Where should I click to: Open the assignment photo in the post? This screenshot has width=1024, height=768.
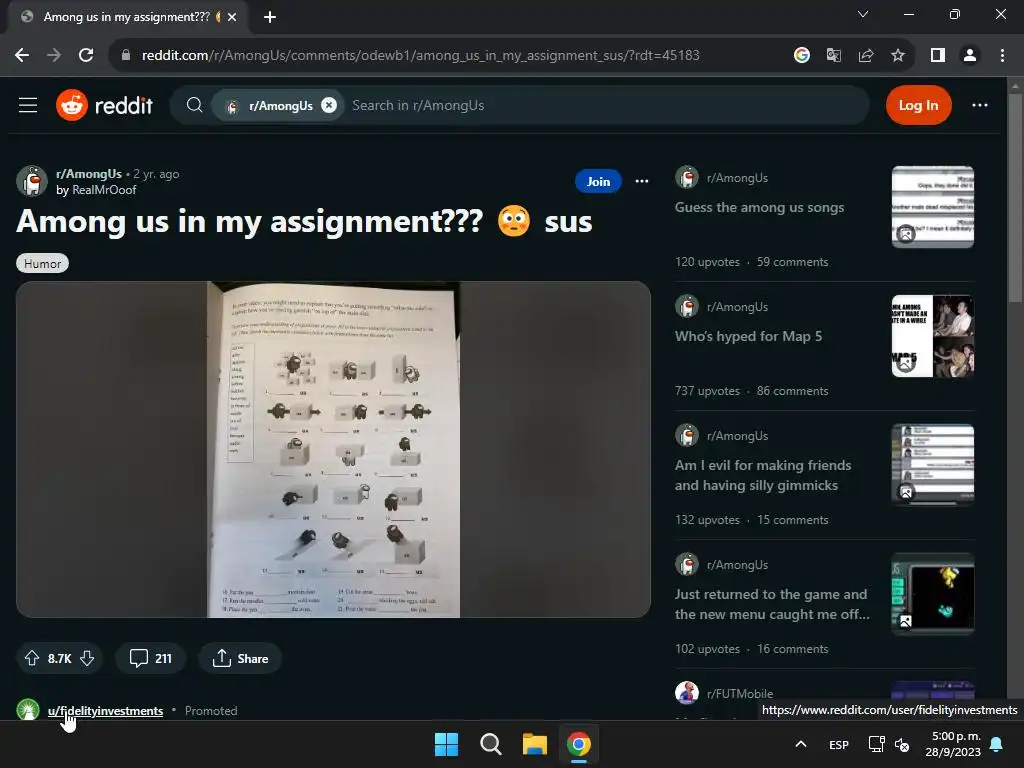pos(333,449)
